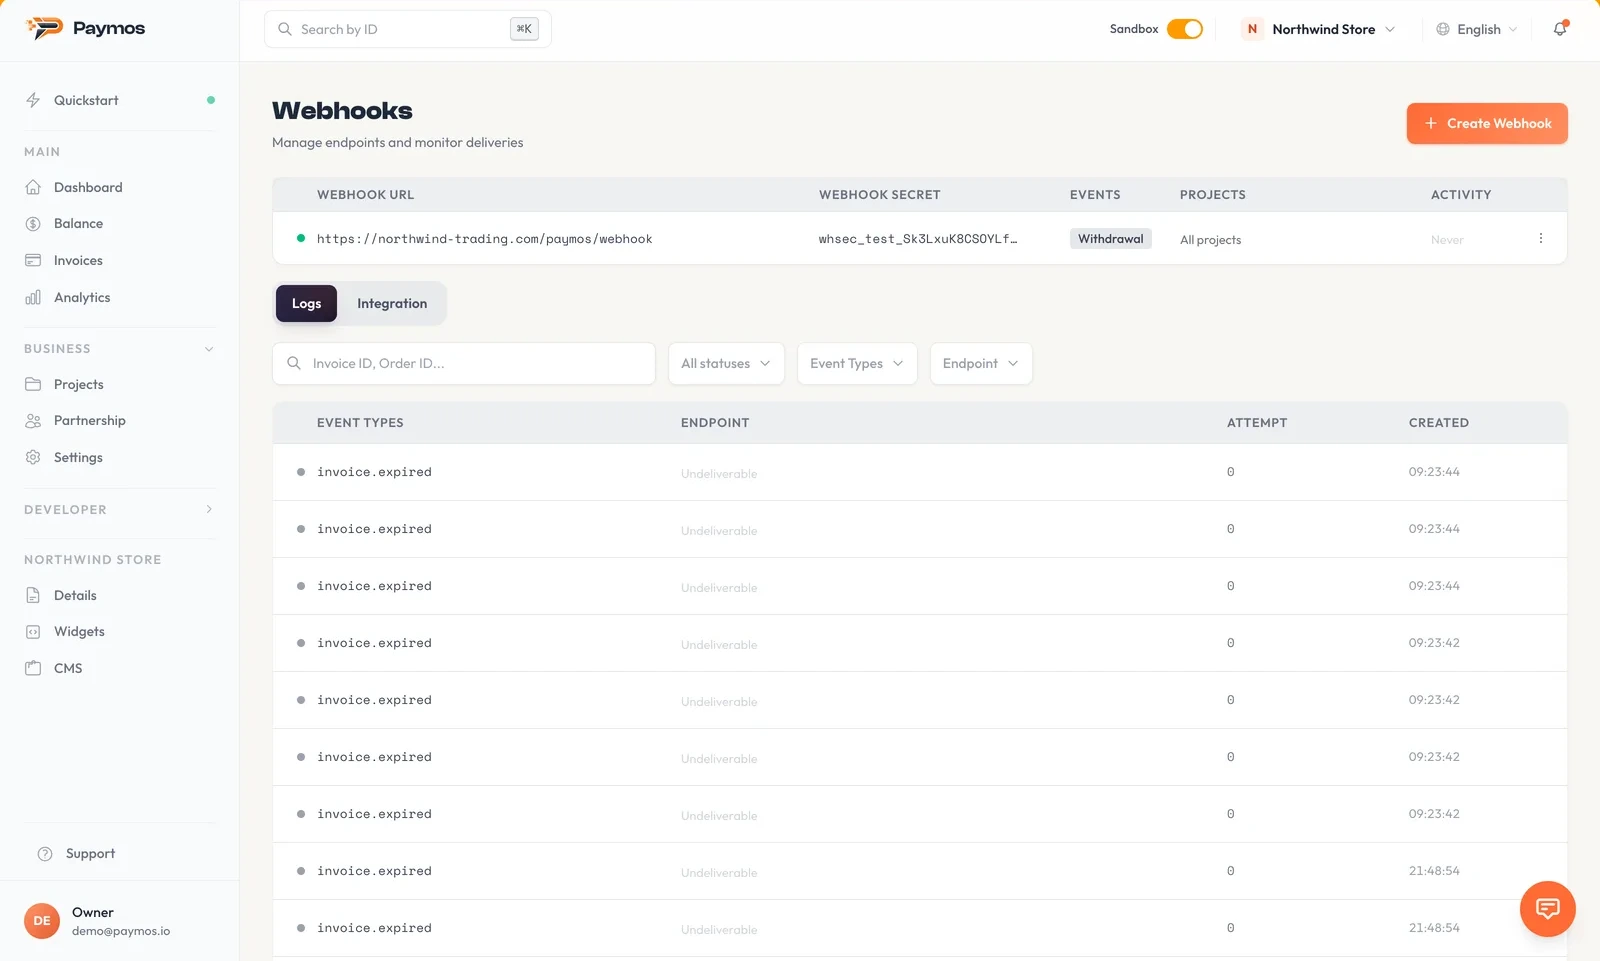Click the magnifier in the Invoice ID search
Screen dimensions: 1600x961
coord(294,363)
